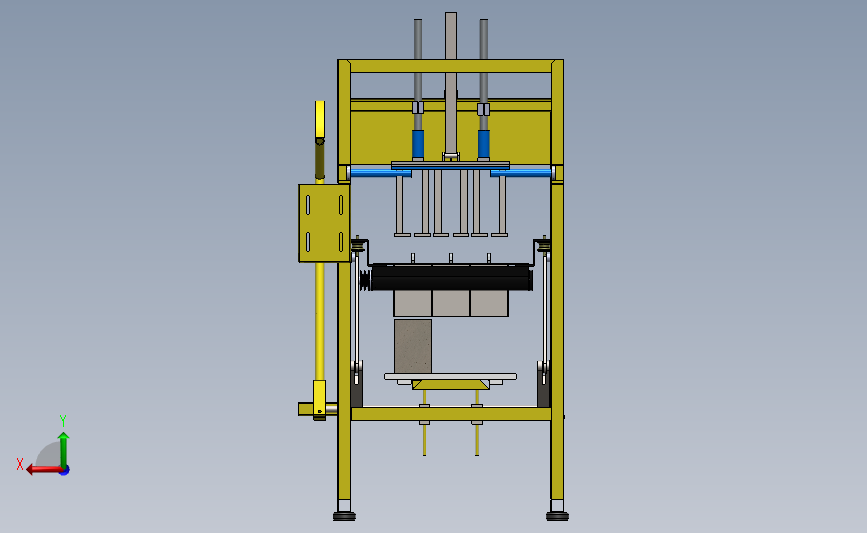Select the right black leveling foot
Screen dimensions: 867x533
(x=557, y=516)
